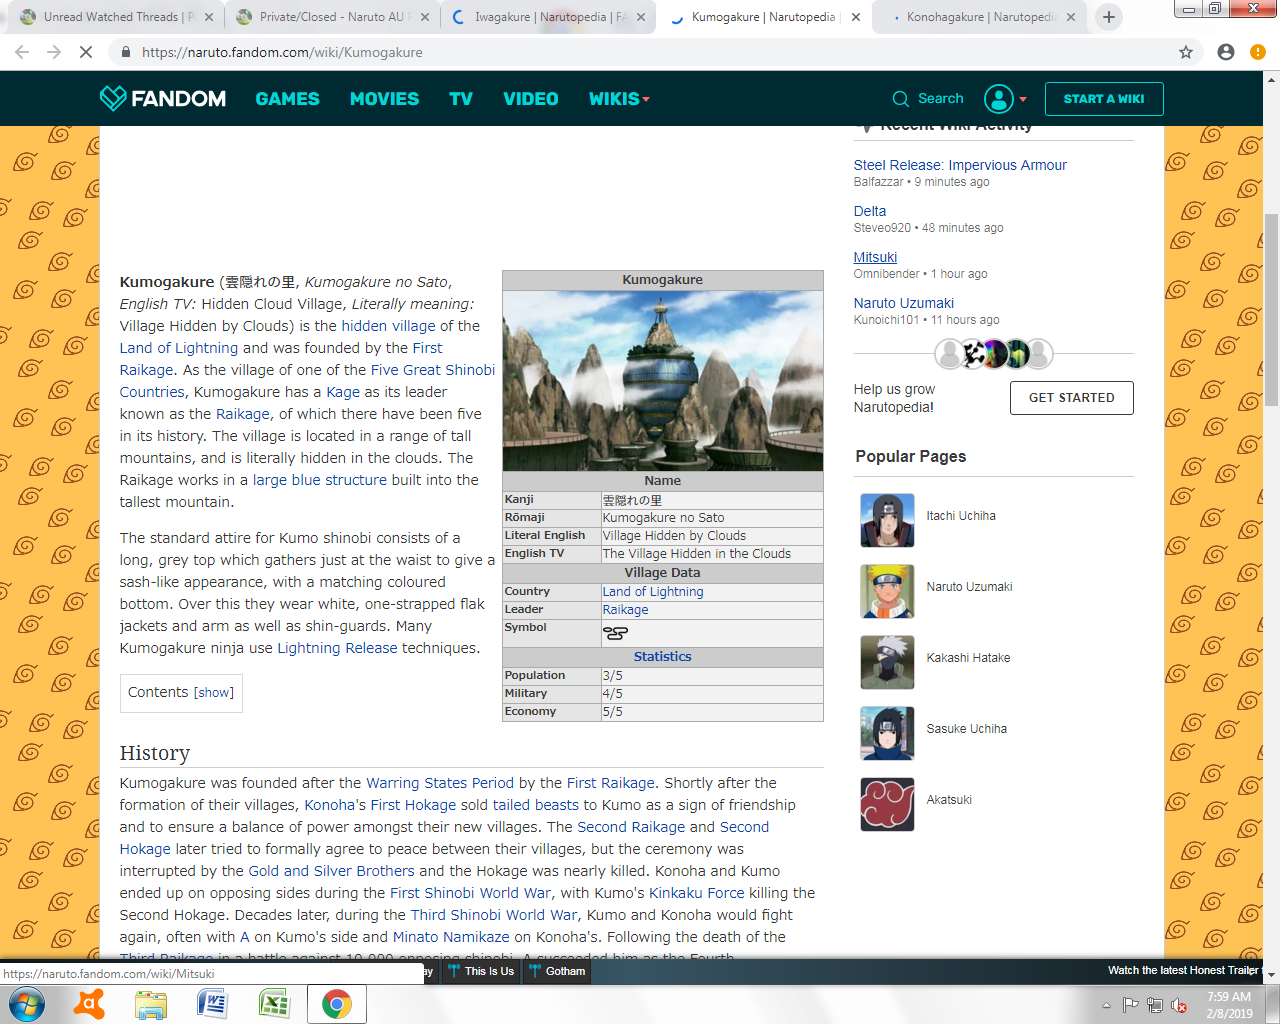The height and width of the screenshot is (1024, 1280).
Task: Switch to Iwagakure Narutopedia tab
Action: (x=547, y=17)
